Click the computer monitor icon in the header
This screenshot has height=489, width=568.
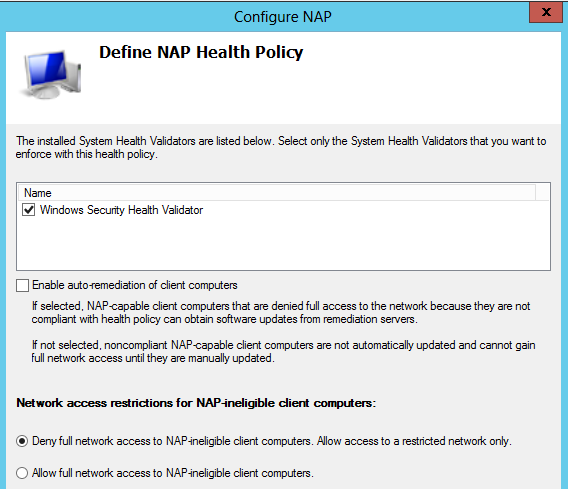click(x=51, y=74)
